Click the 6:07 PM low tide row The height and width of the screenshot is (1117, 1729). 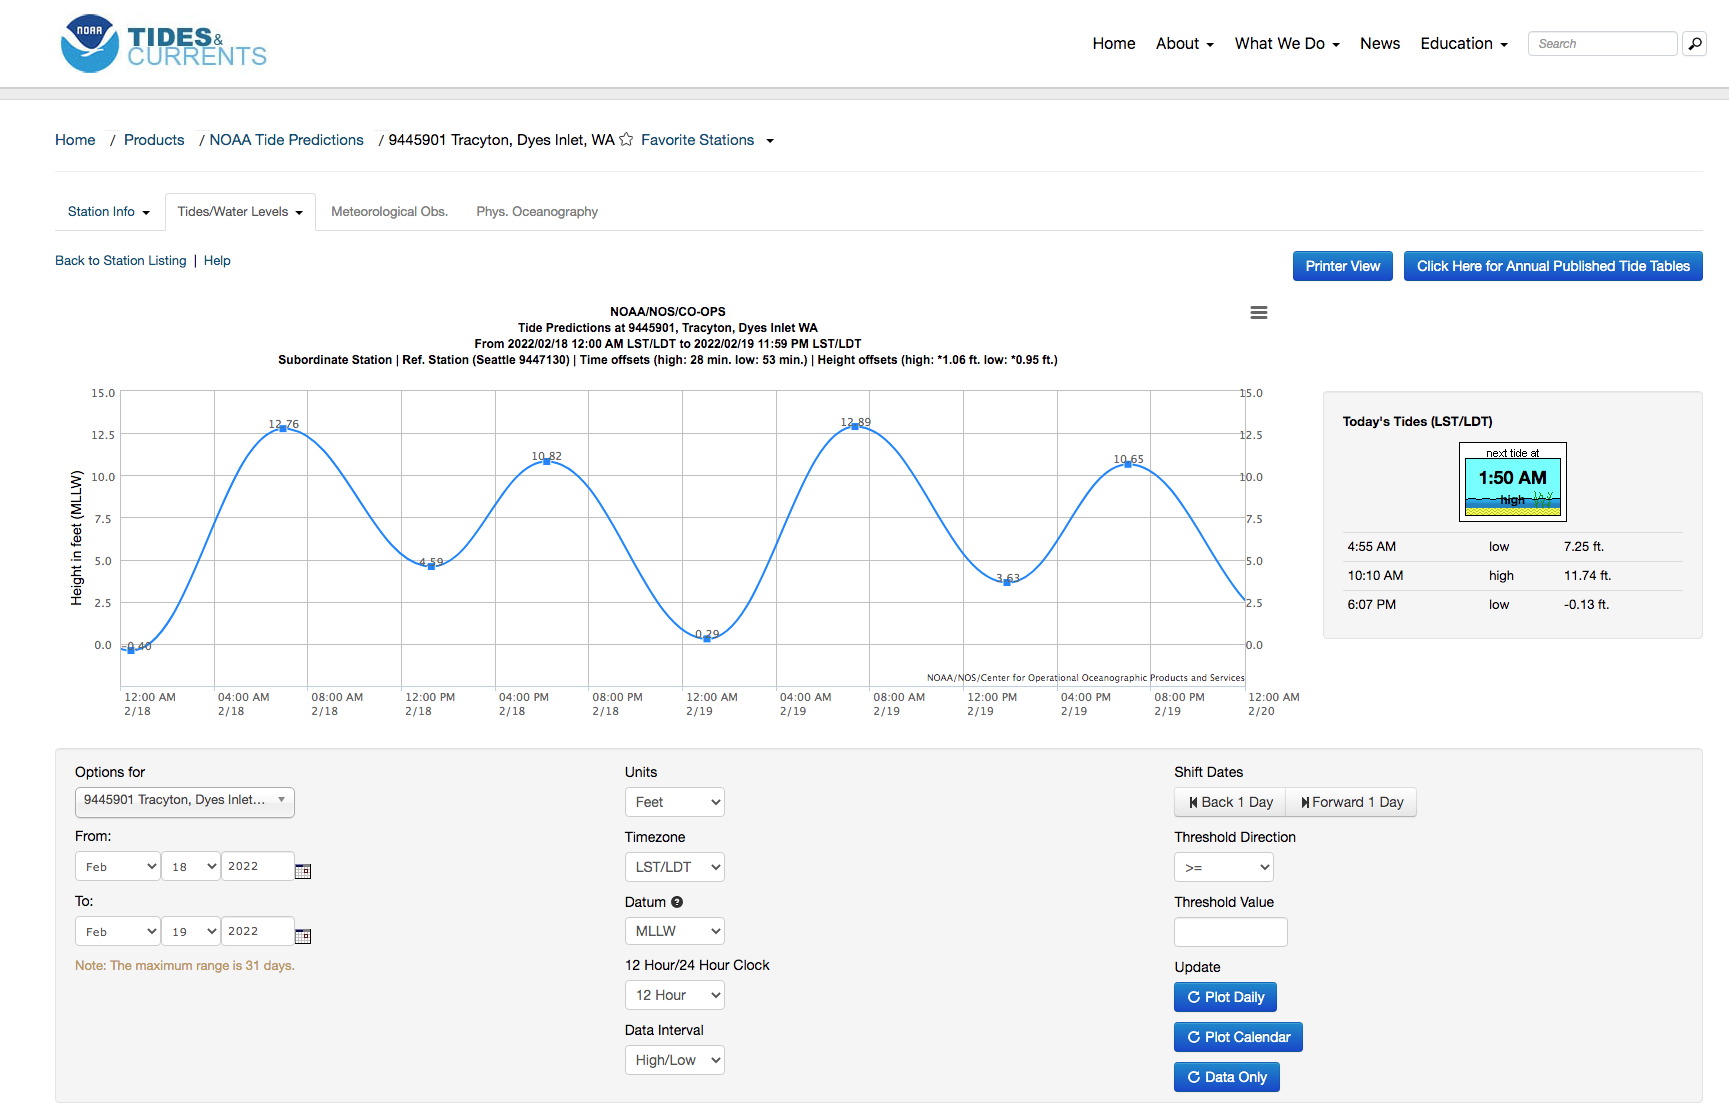coord(1513,605)
